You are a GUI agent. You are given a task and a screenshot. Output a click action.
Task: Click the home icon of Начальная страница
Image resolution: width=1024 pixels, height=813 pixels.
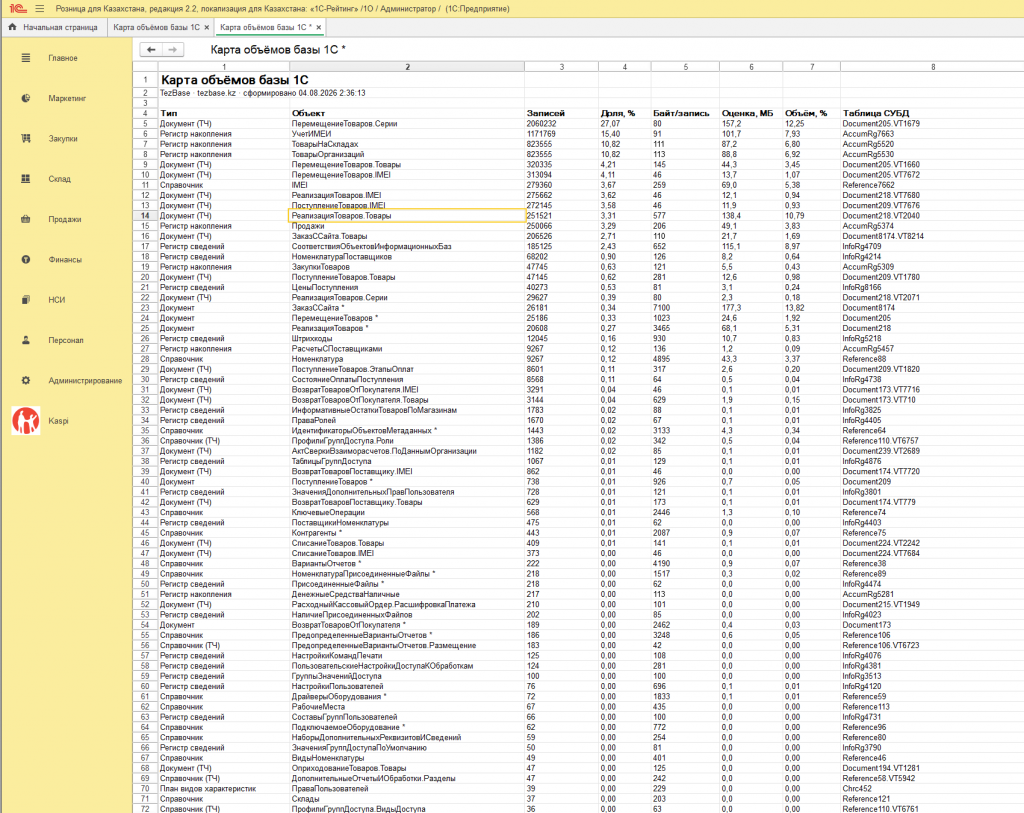point(12,27)
